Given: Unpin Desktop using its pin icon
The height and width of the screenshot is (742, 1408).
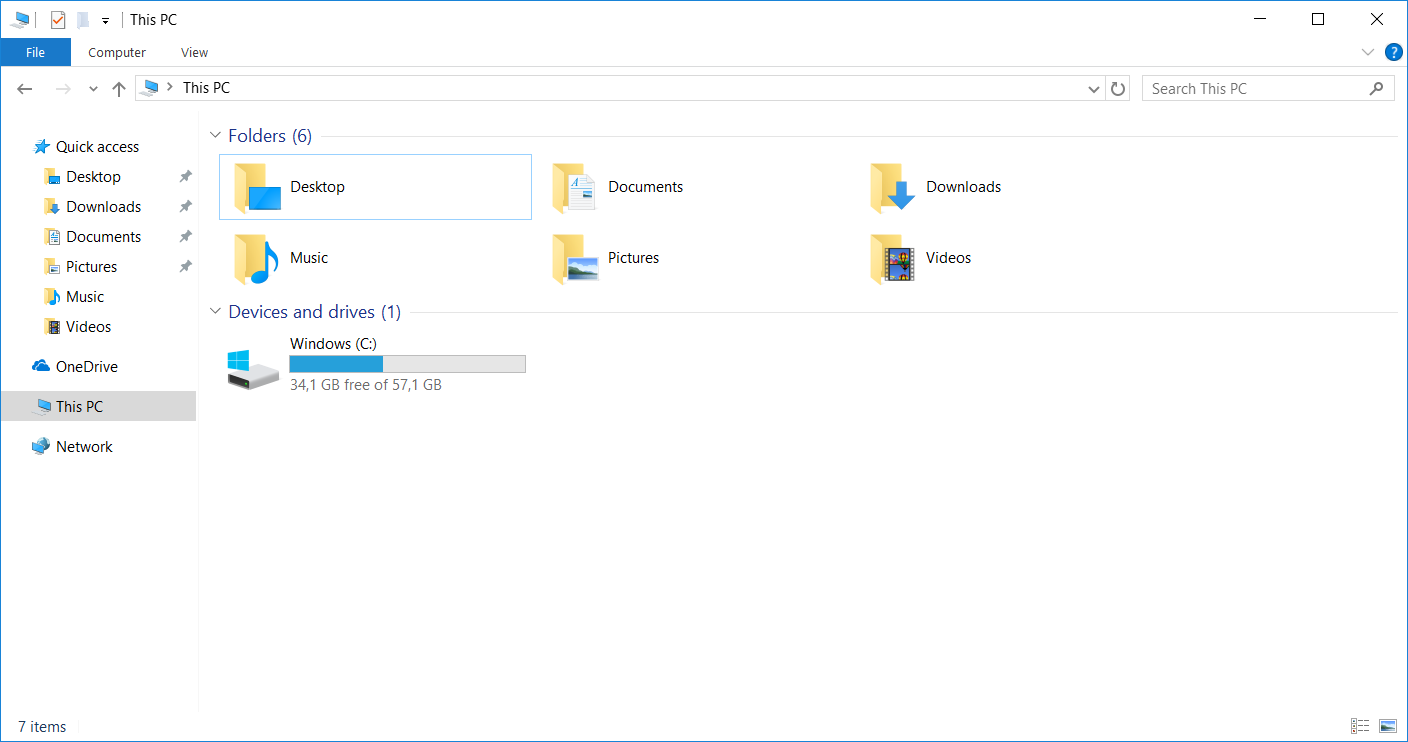Looking at the screenshot, I should (185, 177).
